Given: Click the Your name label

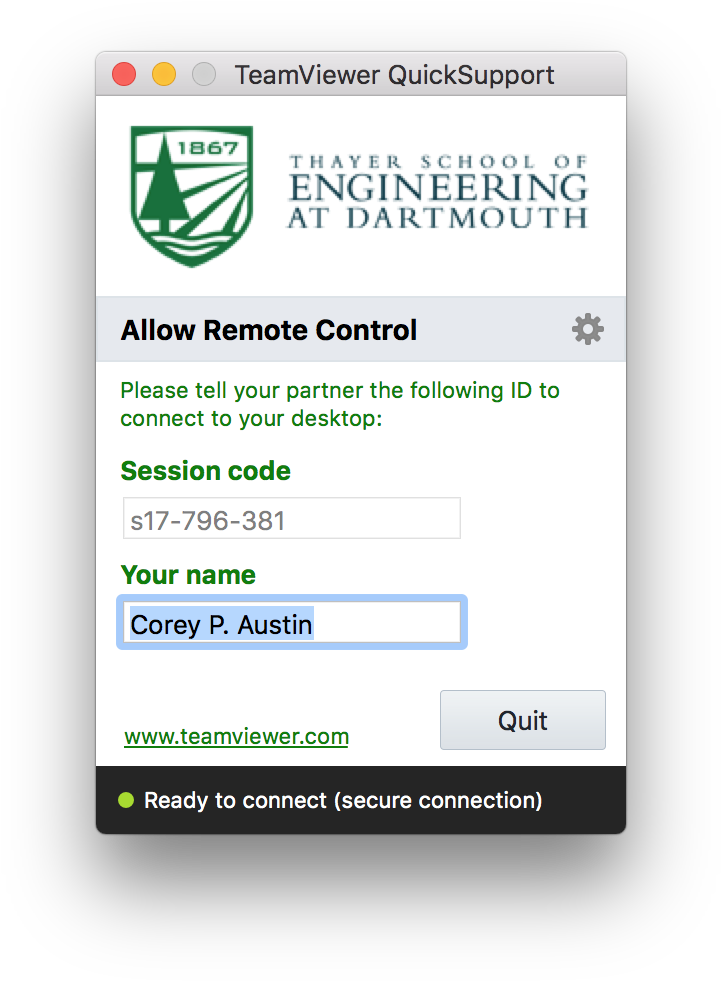Looking at the screenshot, I should (188, 575).
